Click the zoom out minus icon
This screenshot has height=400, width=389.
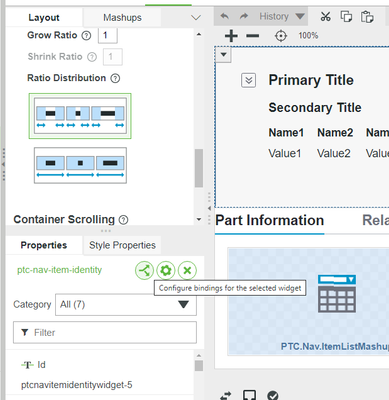tap(253, 36)
